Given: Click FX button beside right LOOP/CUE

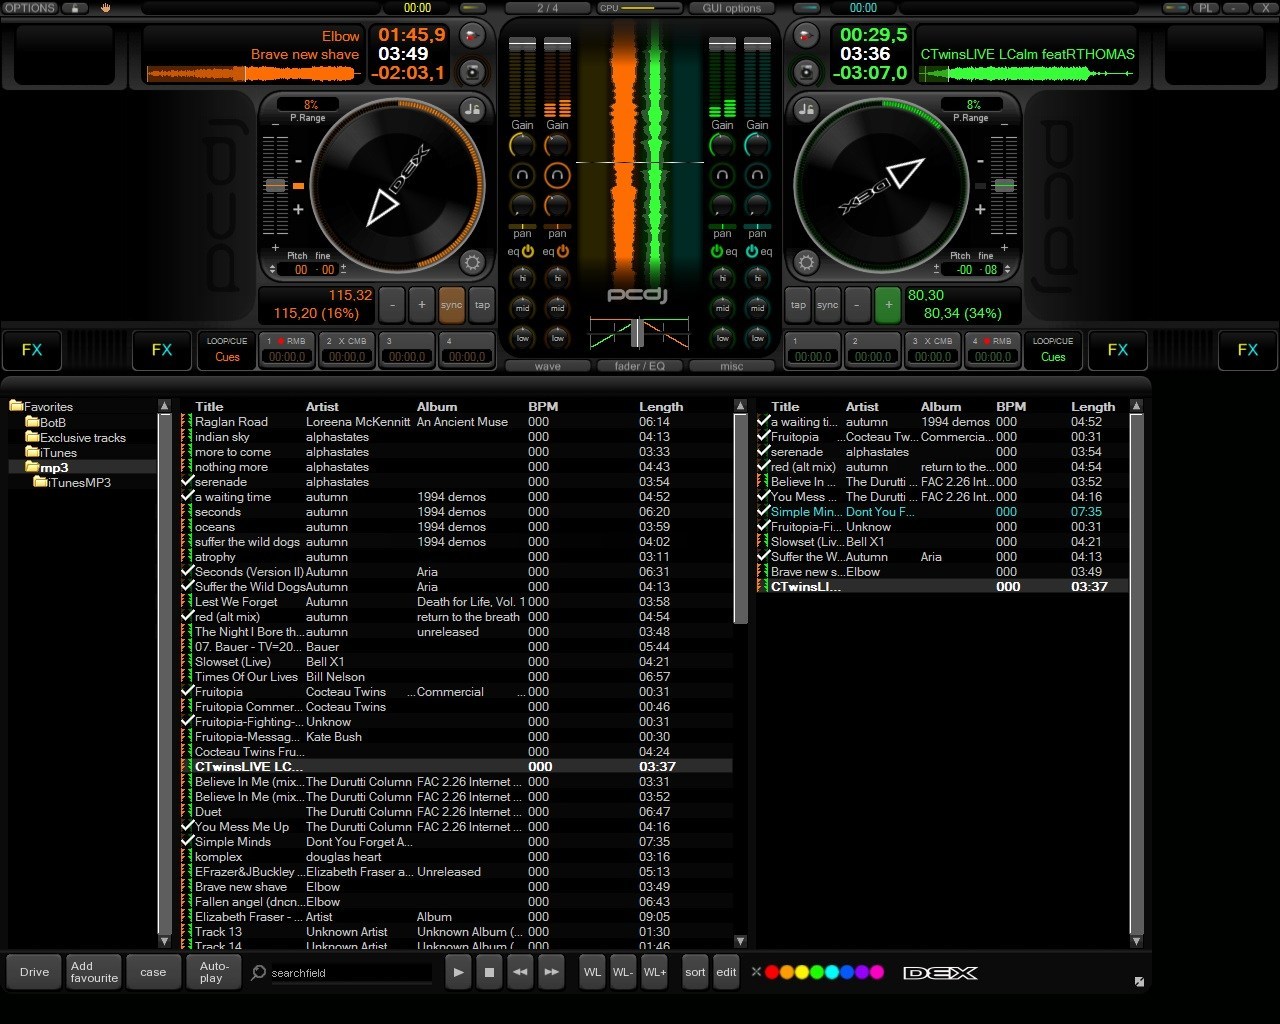Looking at the screenshot, I should coord(1118,350).
